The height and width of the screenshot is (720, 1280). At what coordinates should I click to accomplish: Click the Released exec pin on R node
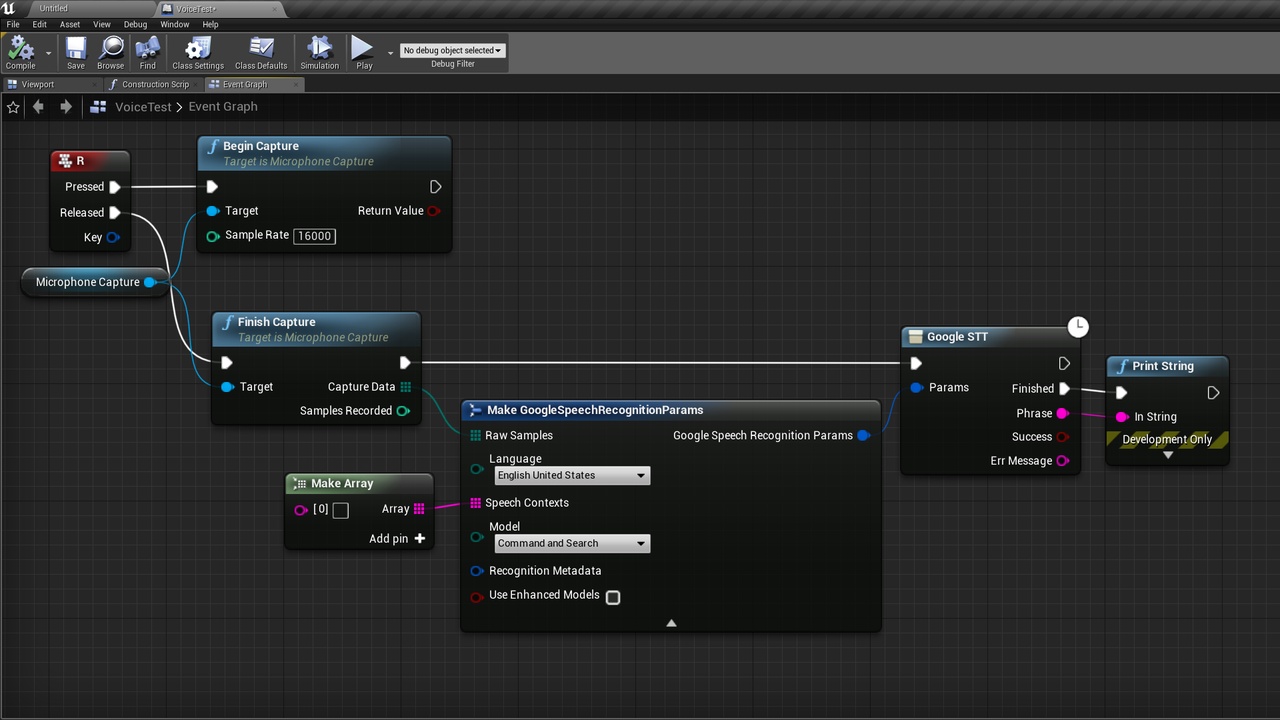(x=115, y=213)
